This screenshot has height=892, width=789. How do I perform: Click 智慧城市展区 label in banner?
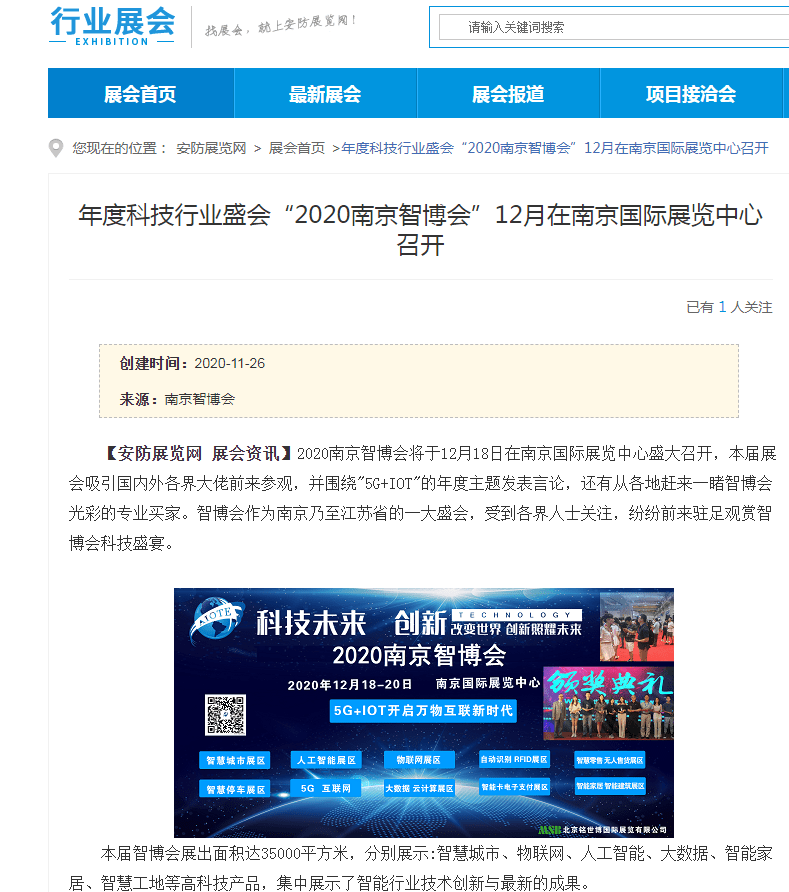coord(235,761)
